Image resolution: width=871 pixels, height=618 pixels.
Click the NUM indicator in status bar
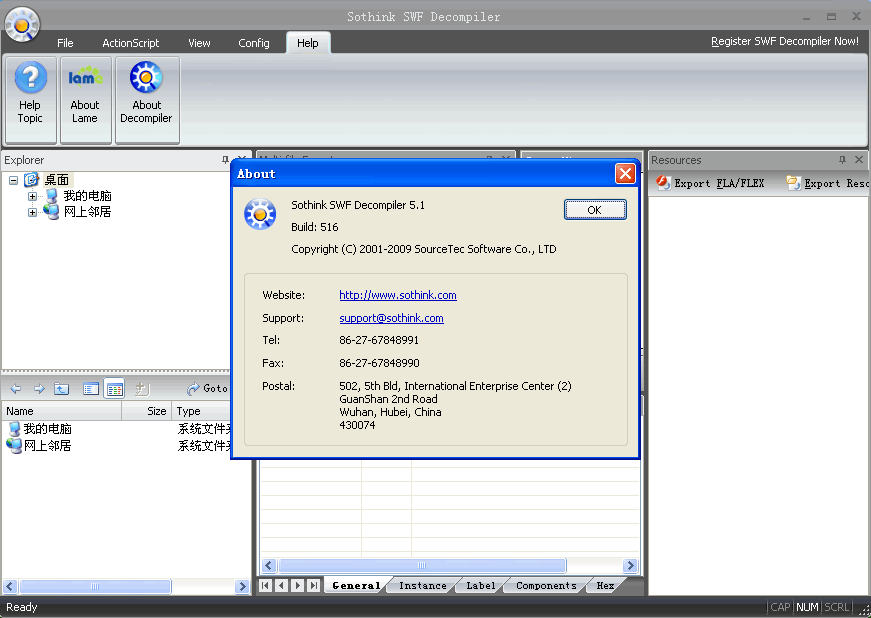(x=808, y=607)
